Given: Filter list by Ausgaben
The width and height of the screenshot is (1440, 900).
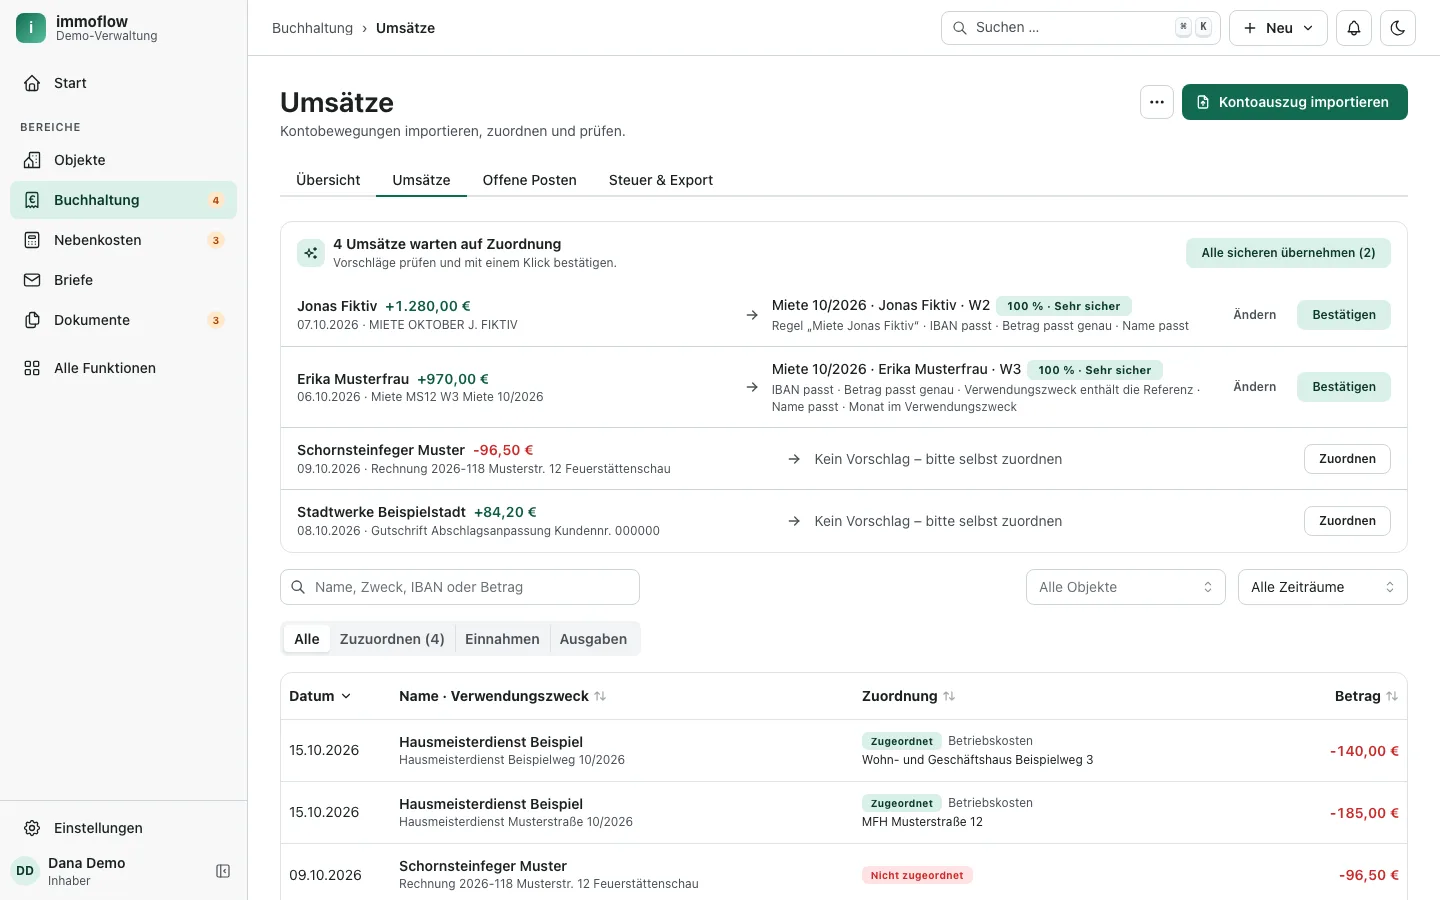Looking at the screenshot, I should pos(594,639).
